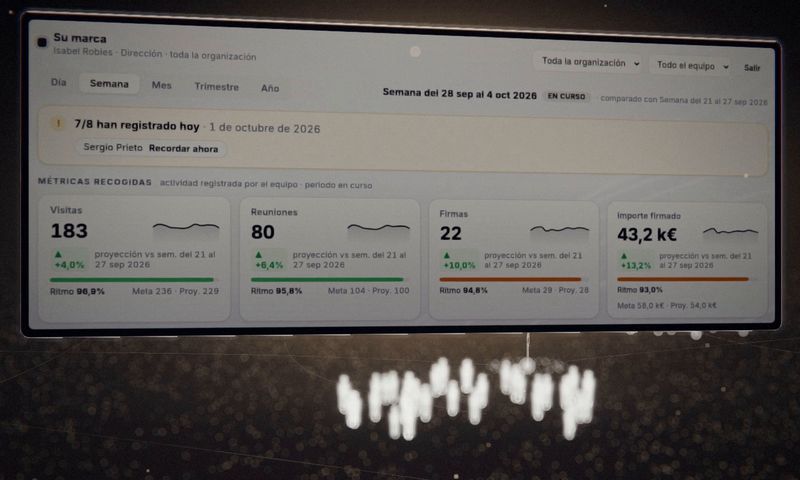Image resolution: width=800 pixels, height=480 pixels.
Task: Click the warning icon in the registration banner
Action: [58, 123]
